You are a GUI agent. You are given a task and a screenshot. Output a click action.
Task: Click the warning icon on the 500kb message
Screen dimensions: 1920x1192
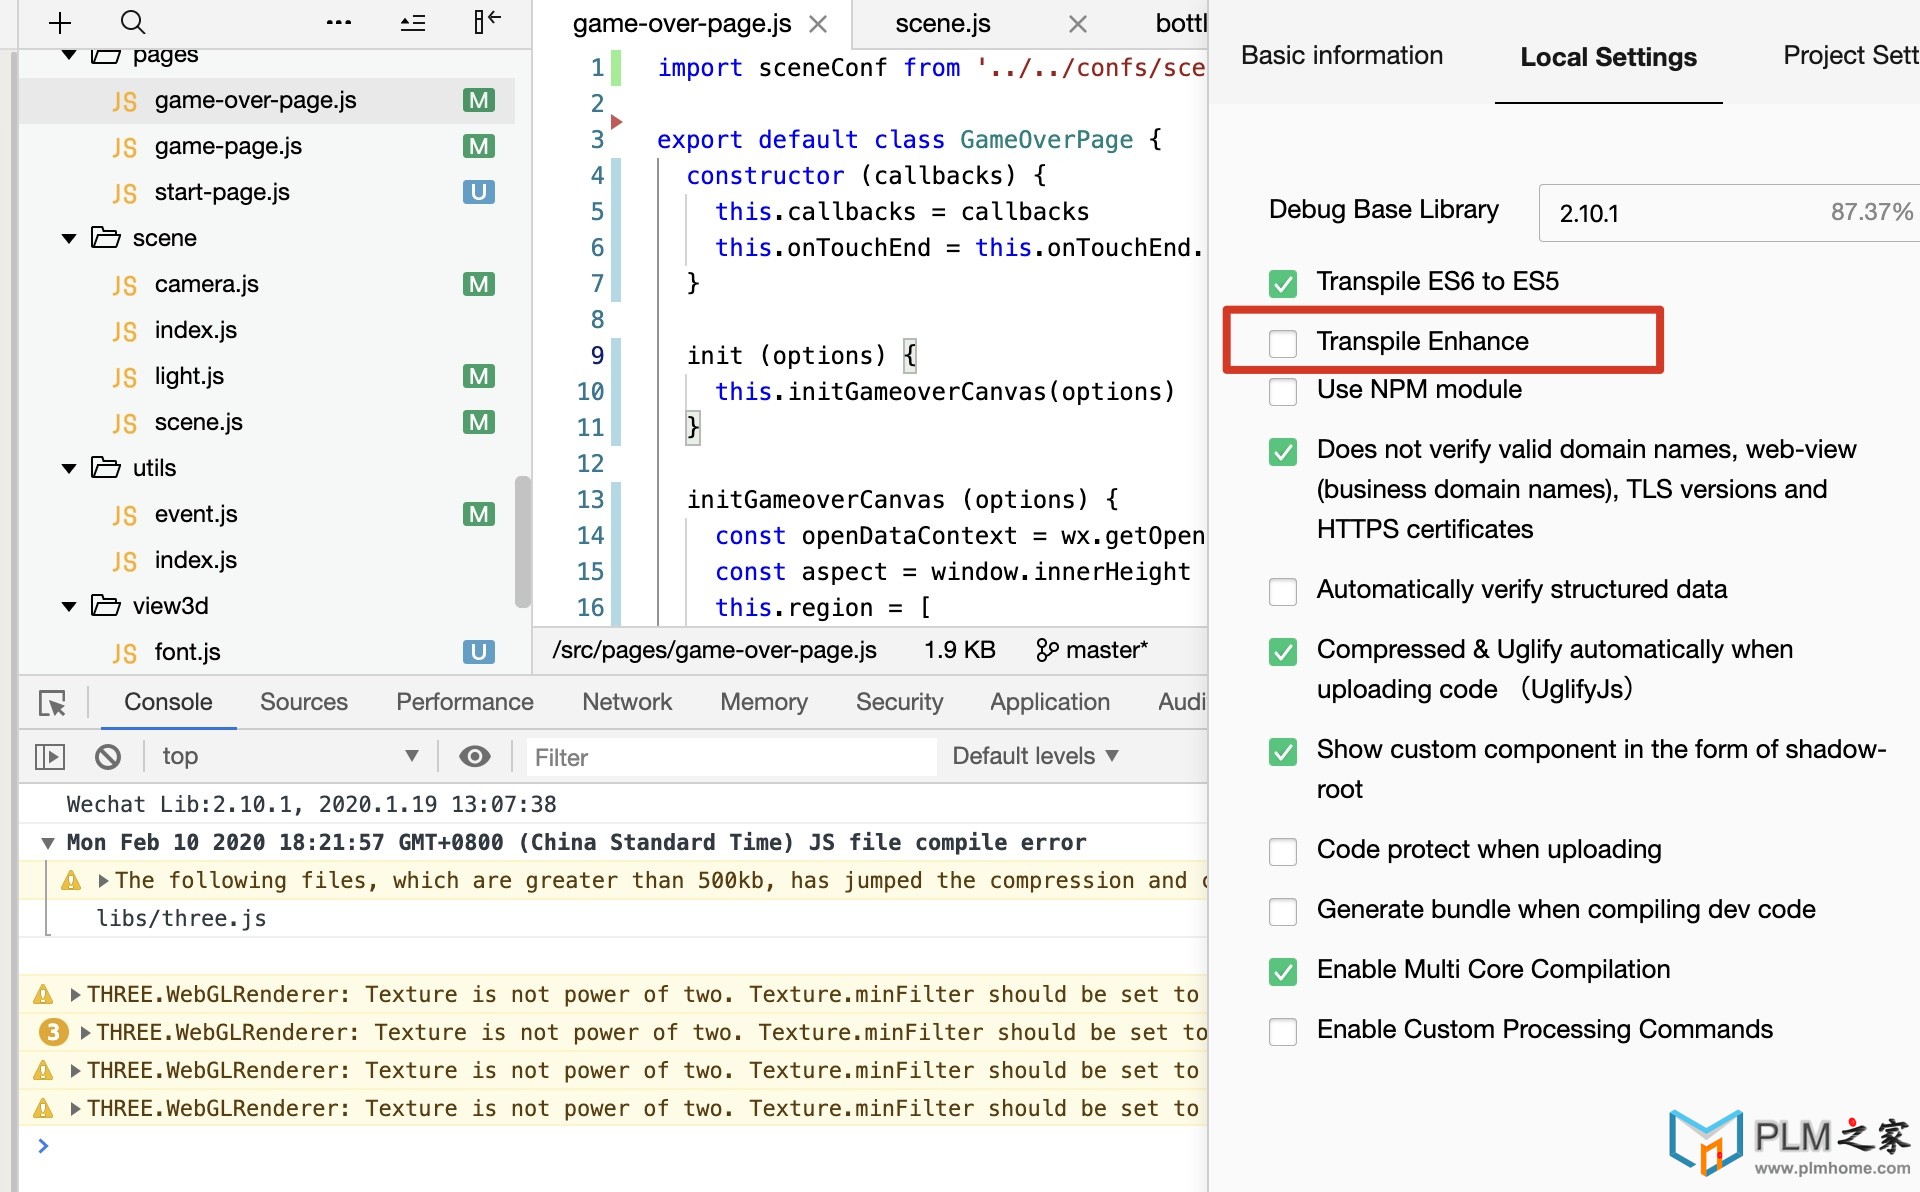(x=71, y=881)
